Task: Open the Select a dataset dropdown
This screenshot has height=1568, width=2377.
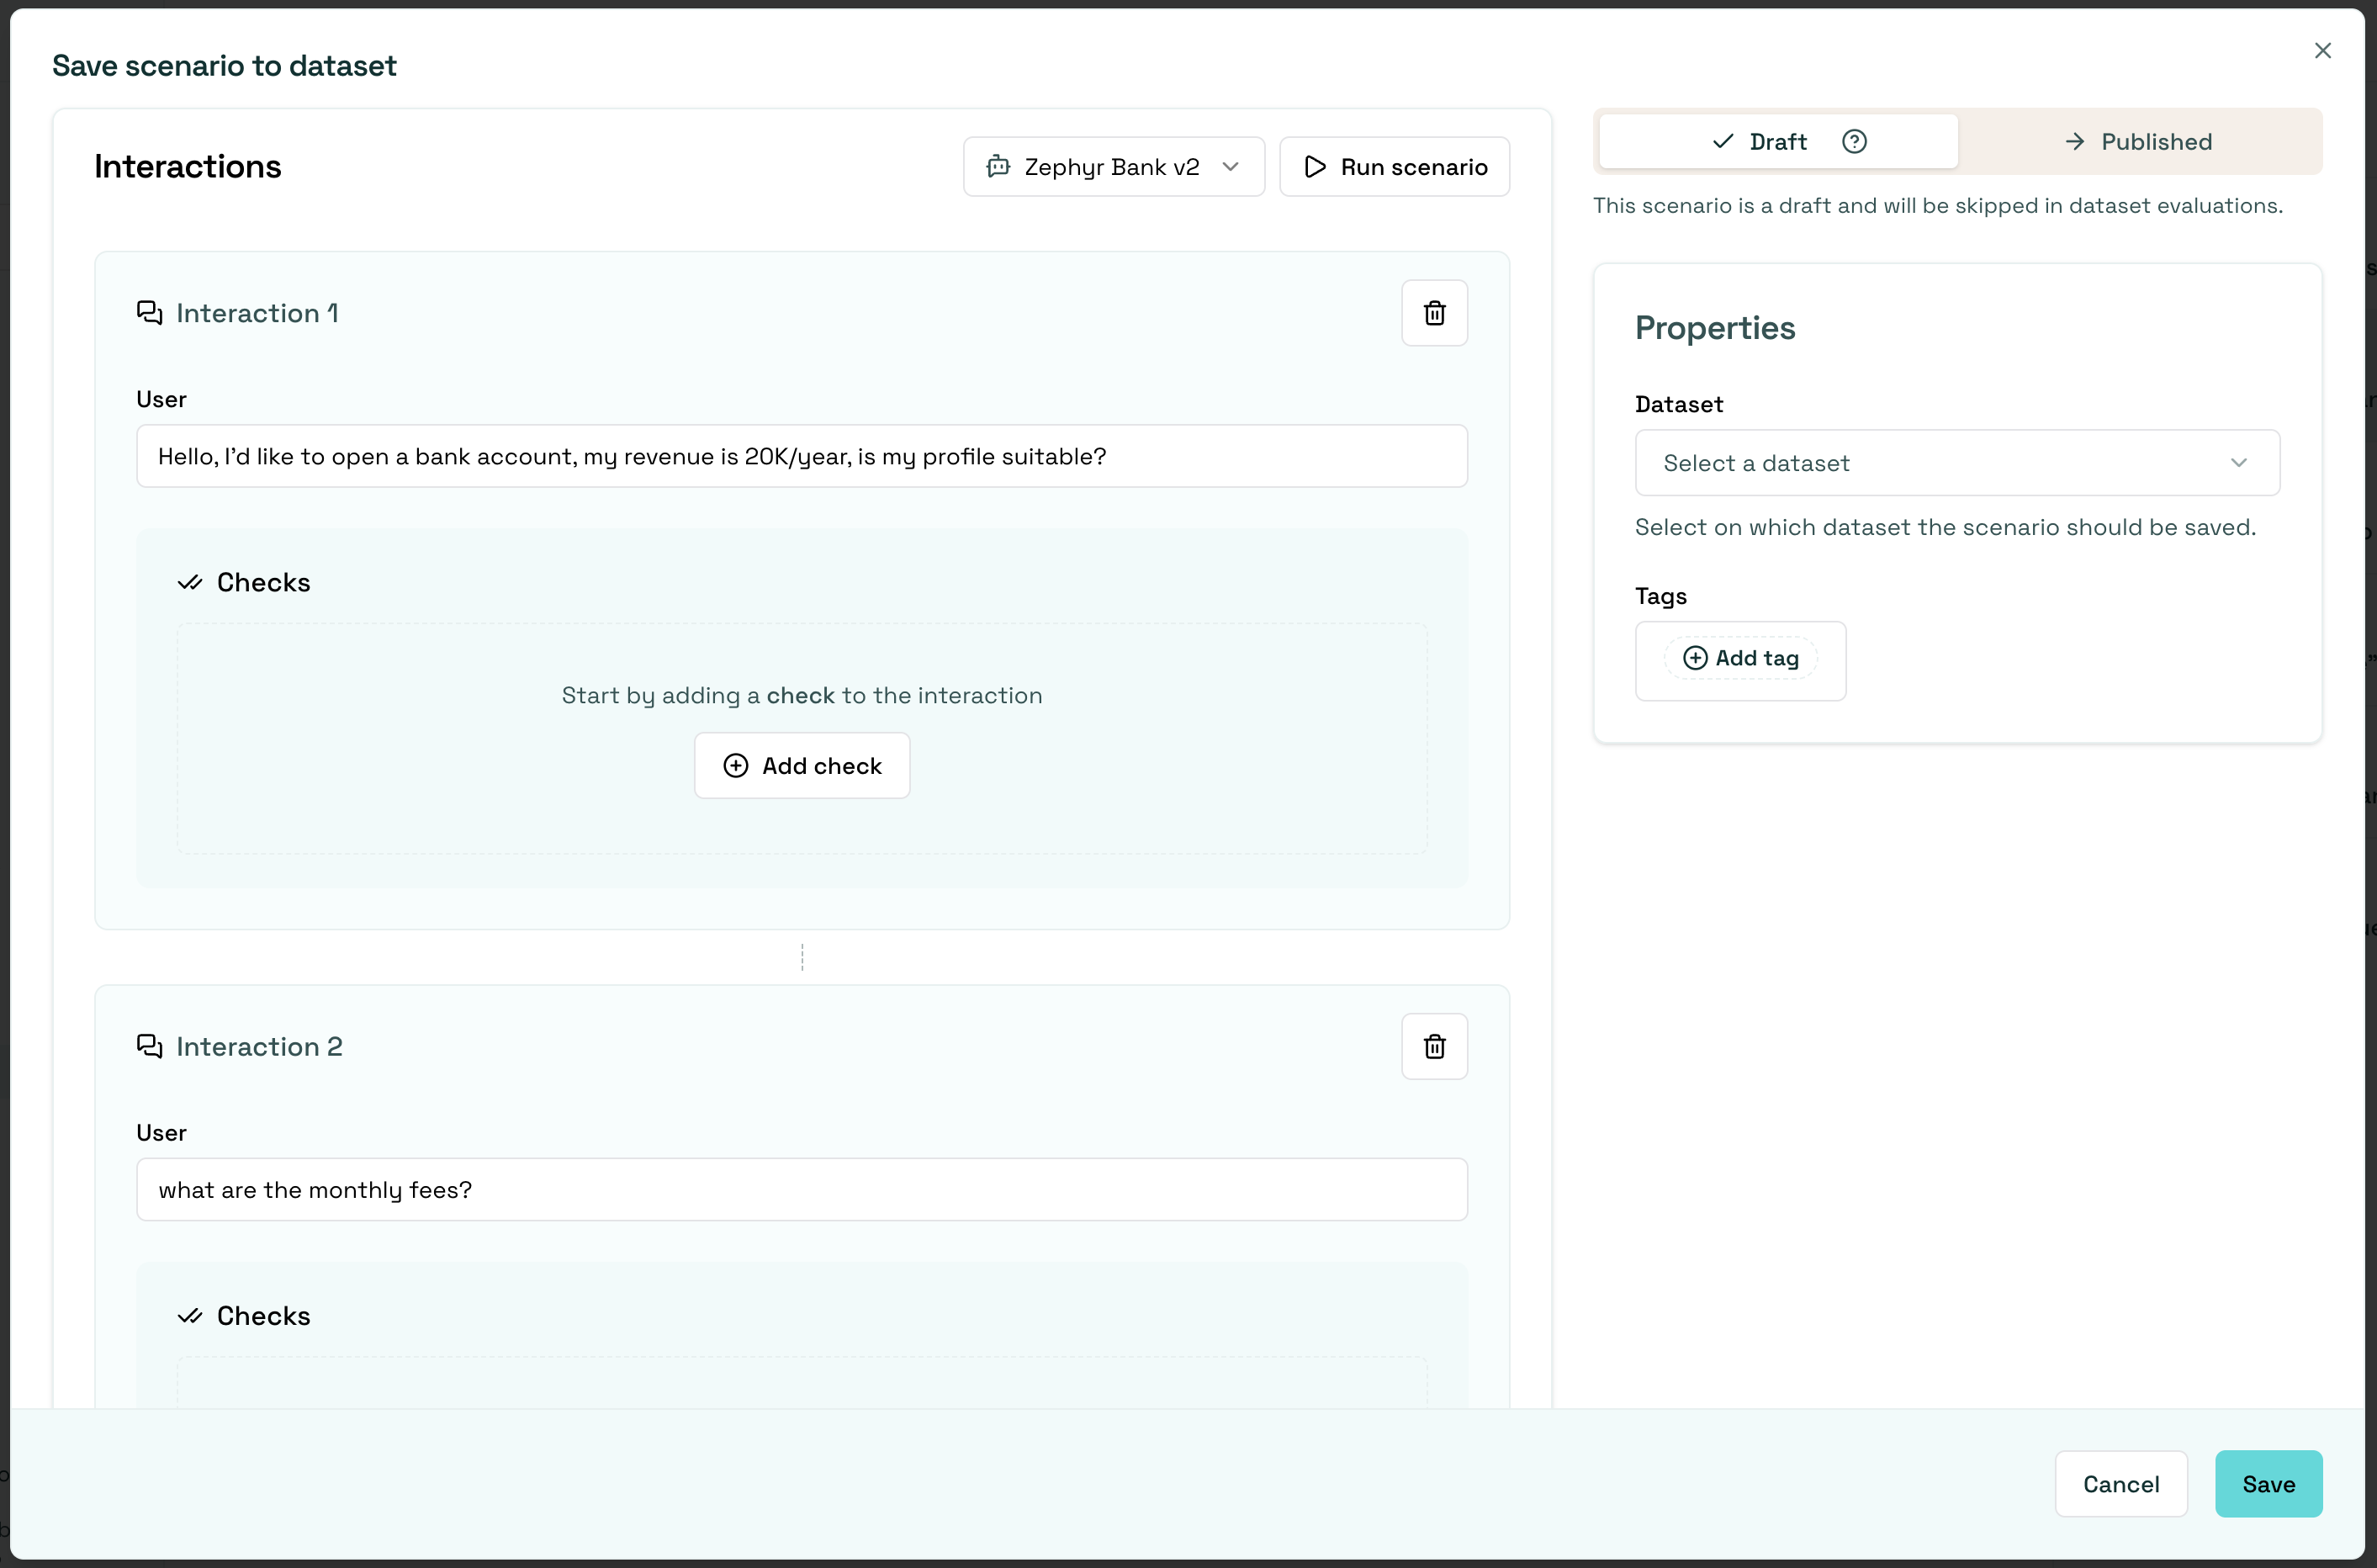Action: tap(1957, 463)
